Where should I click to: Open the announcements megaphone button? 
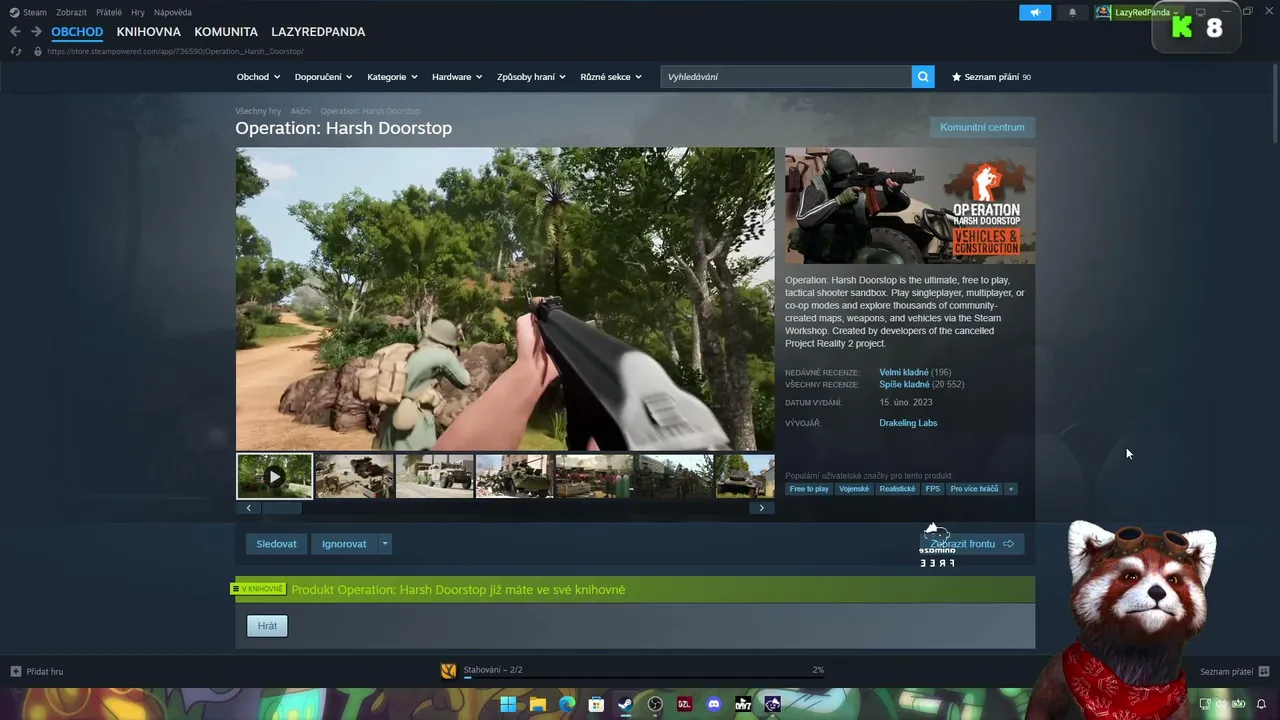click(1035, 13)
